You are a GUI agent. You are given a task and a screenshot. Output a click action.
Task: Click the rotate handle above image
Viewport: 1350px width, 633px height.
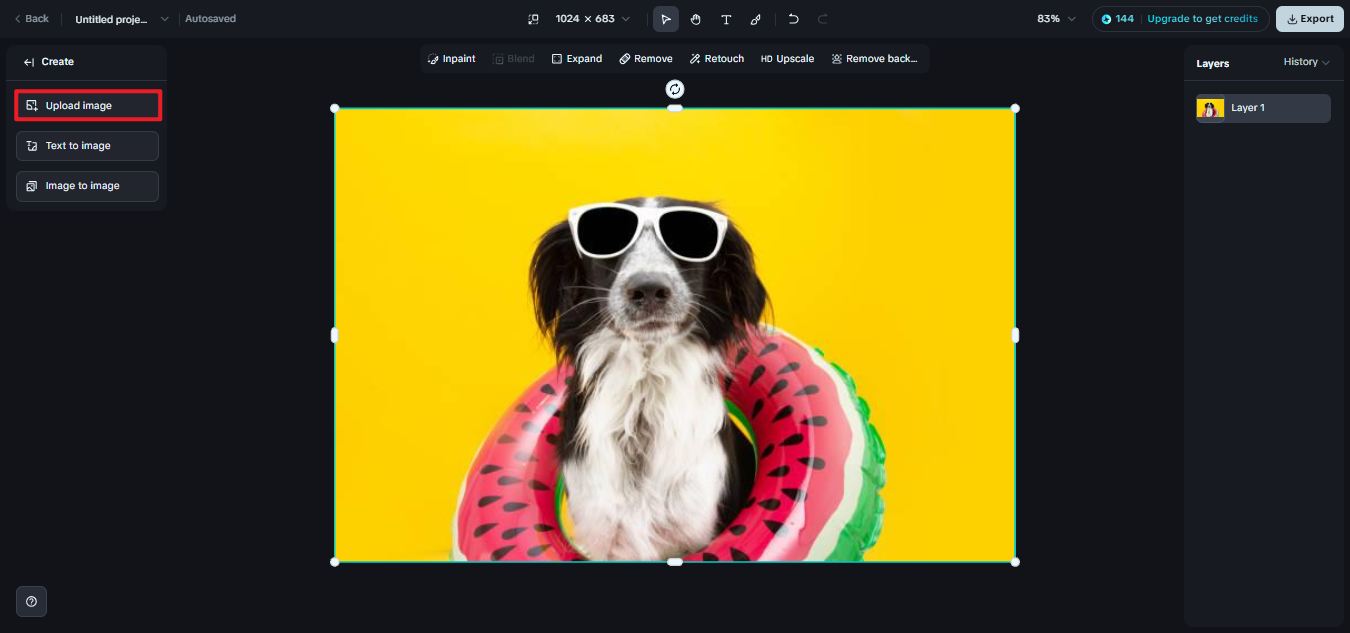[675, 89]
